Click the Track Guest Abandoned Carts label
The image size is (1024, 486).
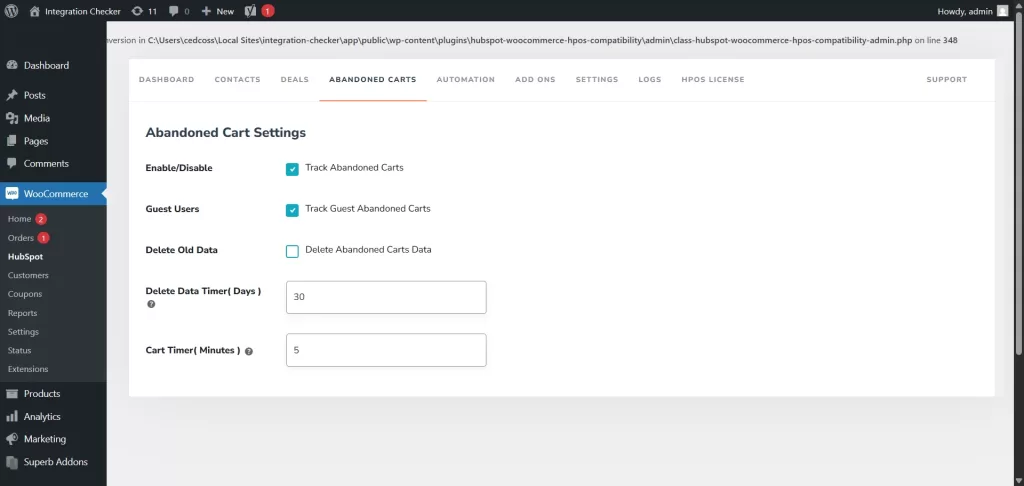click(x=368, y=209)
